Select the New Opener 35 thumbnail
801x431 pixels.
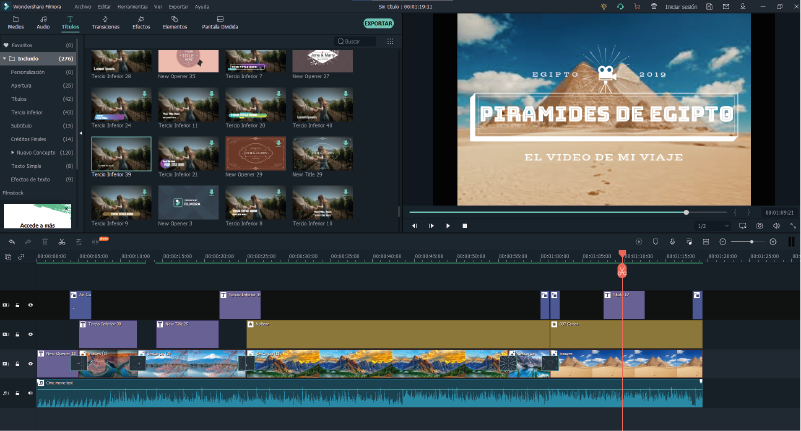click(x=188, y=61)
